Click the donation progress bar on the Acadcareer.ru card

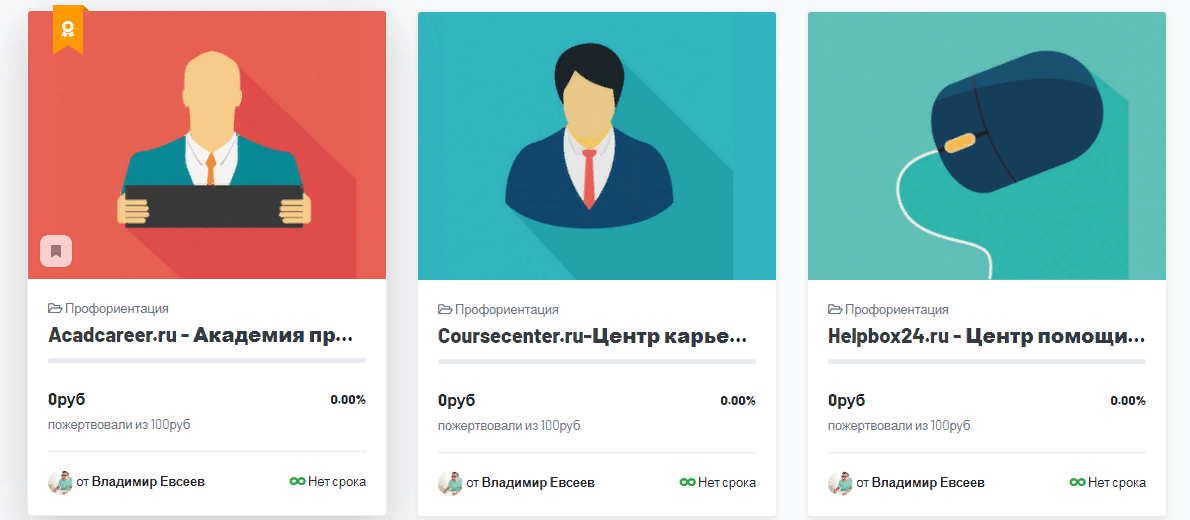click(207, 361)
